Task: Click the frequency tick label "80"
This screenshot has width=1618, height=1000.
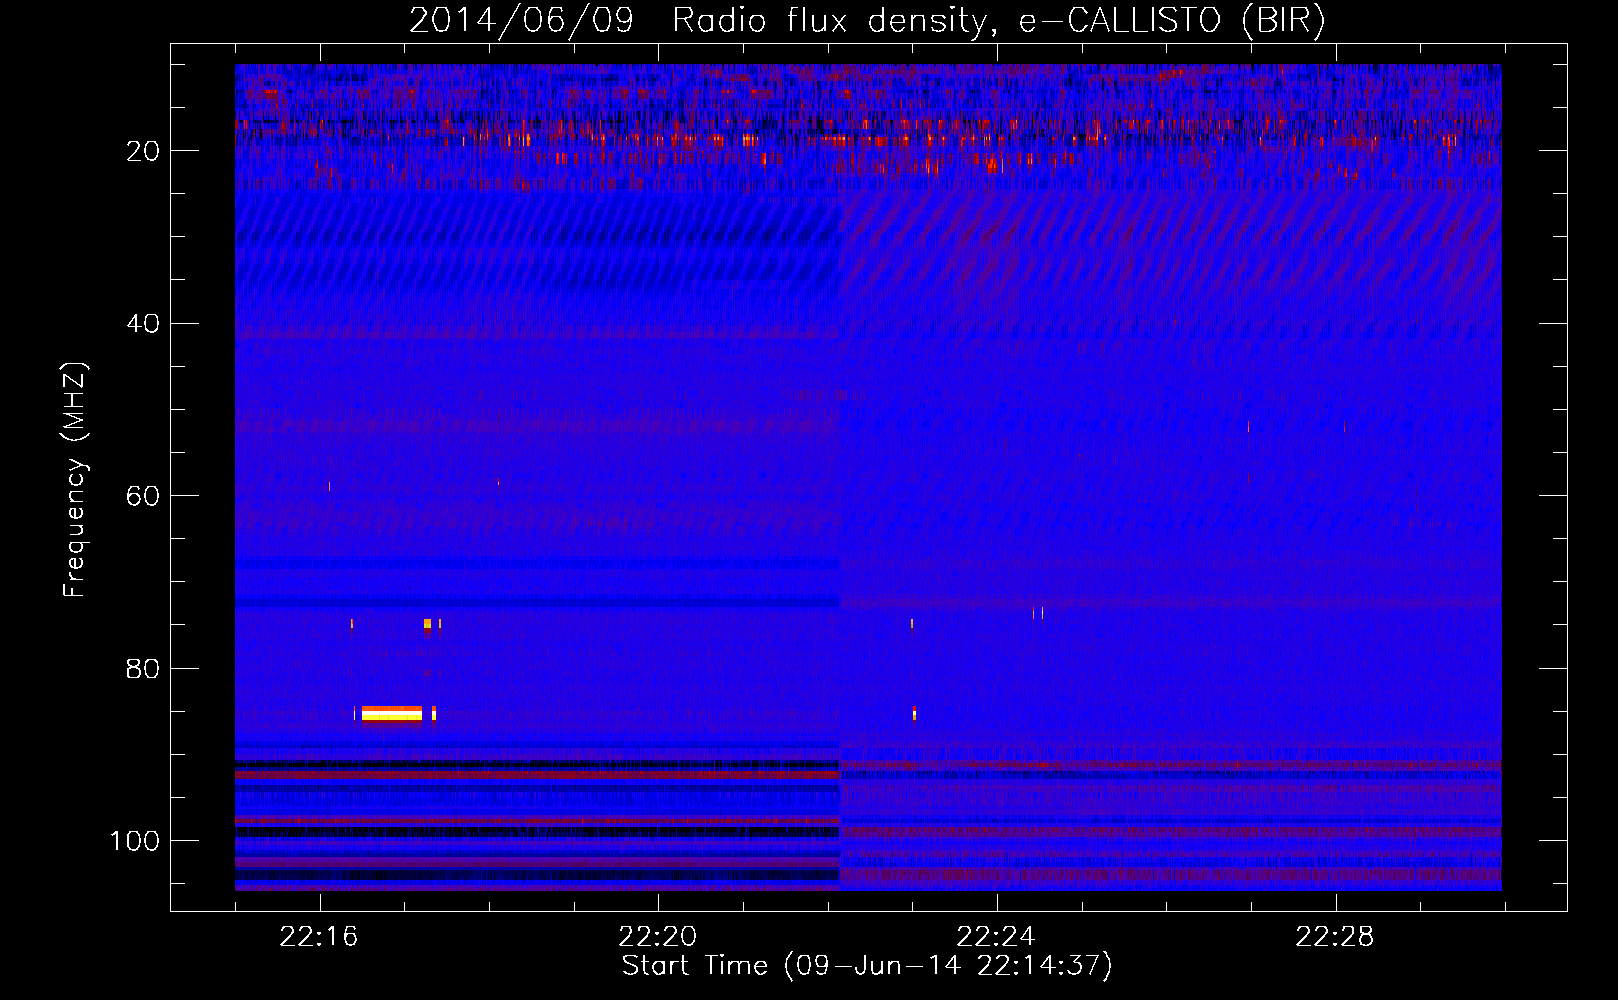Action: 144,668
